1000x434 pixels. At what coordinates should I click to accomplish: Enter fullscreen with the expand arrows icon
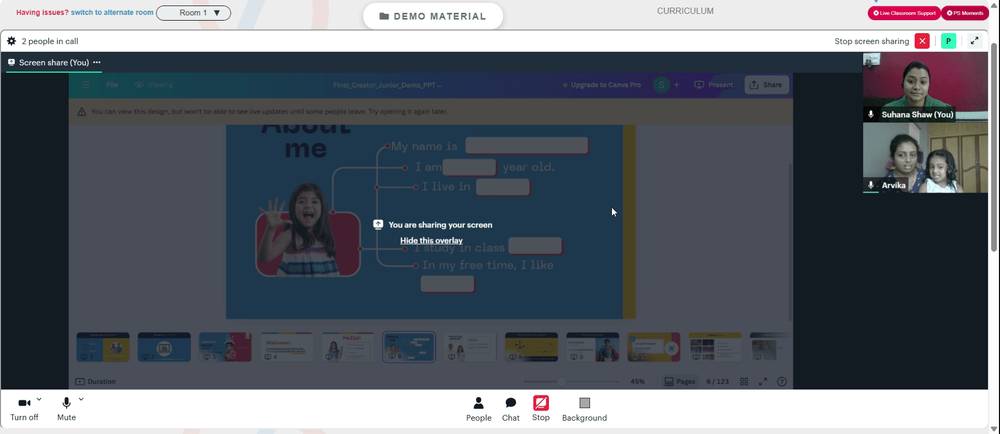(974, 41)
